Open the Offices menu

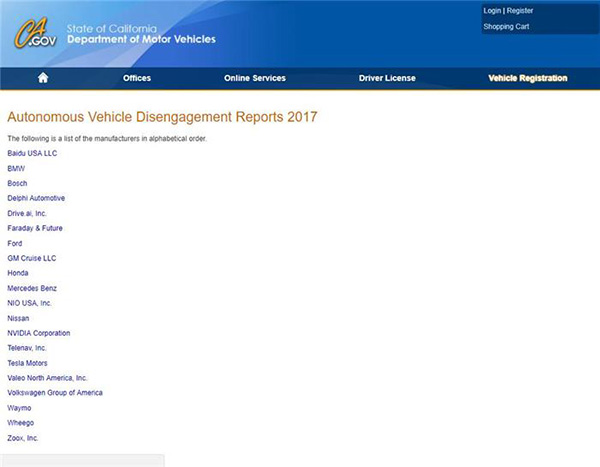pos(137,78)
